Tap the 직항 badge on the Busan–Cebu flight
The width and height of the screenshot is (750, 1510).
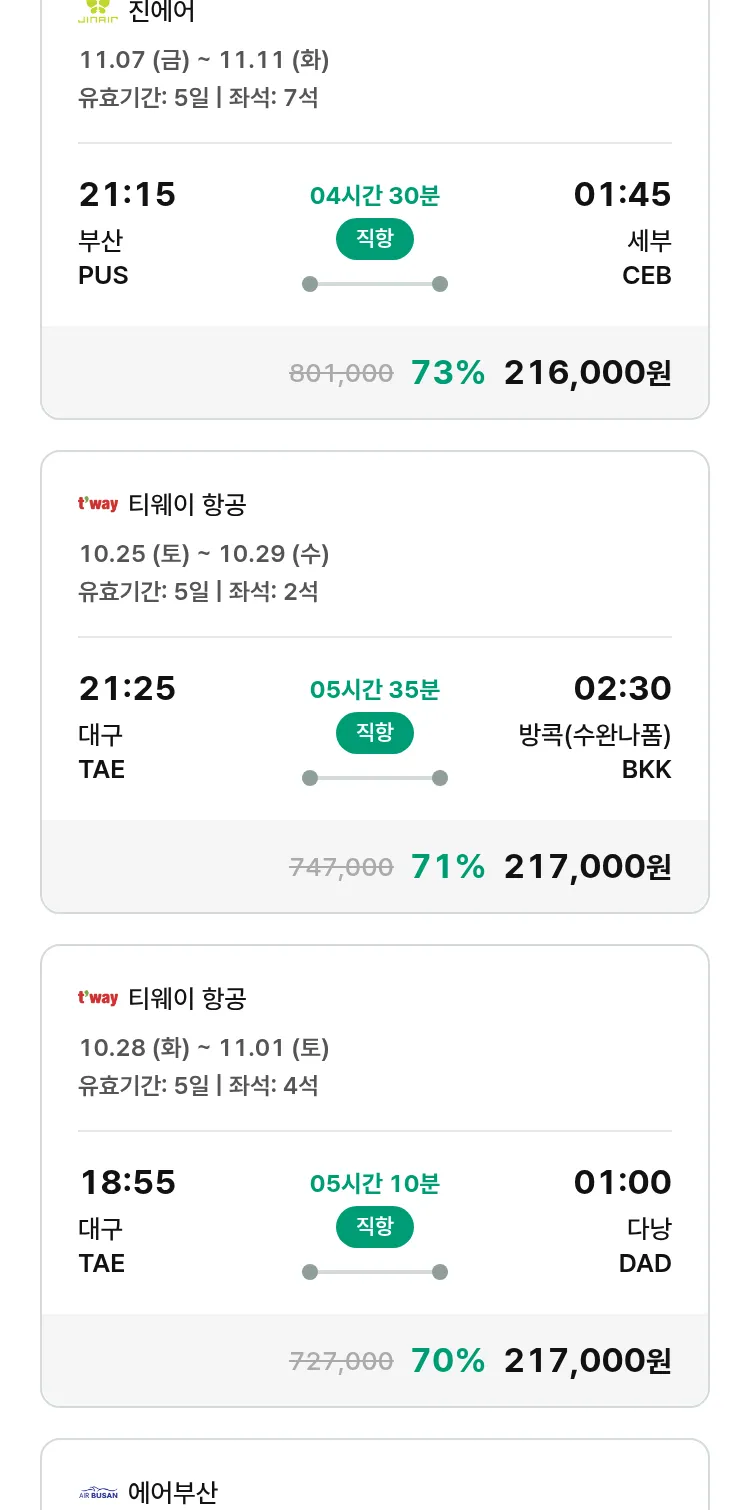pos(374,239)
